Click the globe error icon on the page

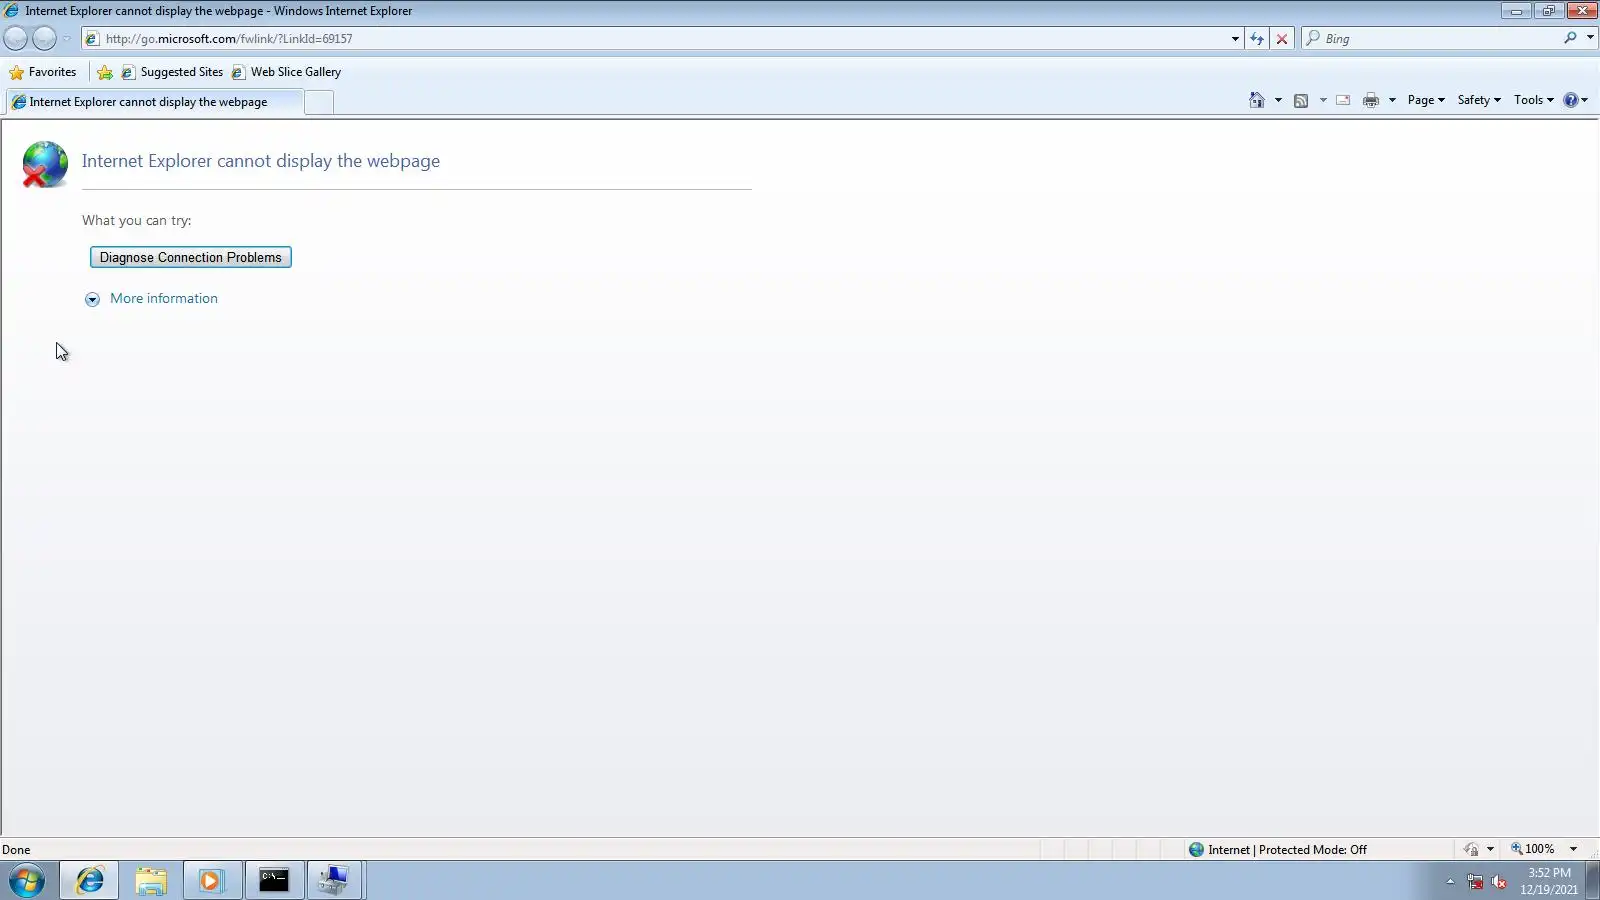45,165
